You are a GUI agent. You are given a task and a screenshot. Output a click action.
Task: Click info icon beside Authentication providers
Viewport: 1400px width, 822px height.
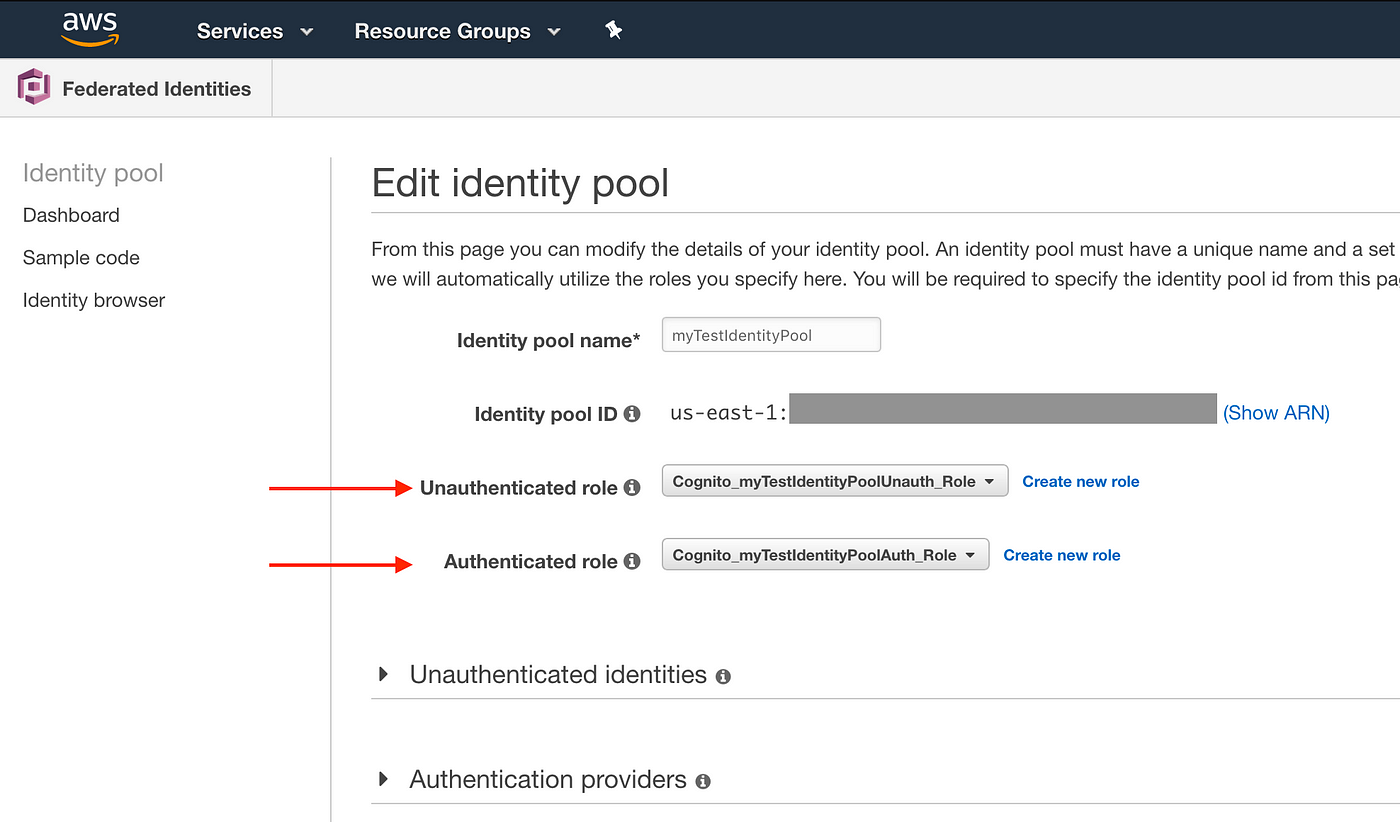click(x=703, y=782)
